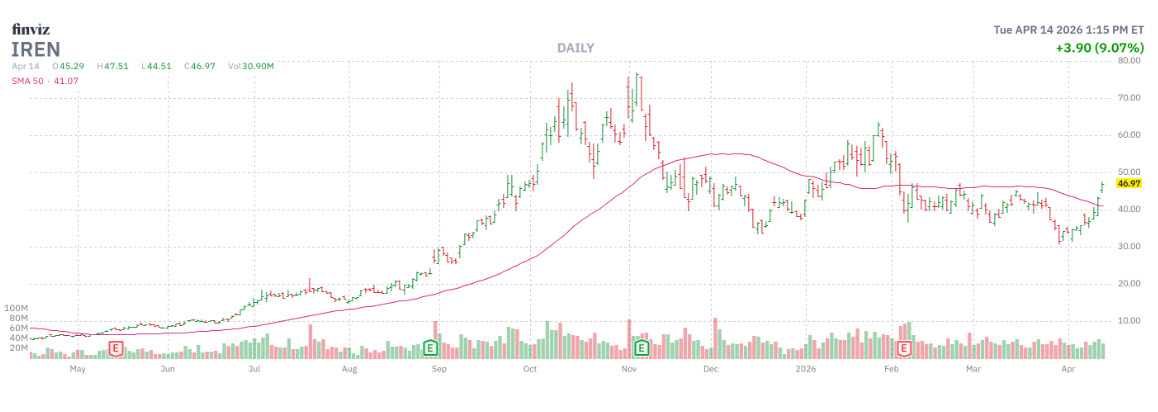Click the date and time stamp
1158x412 pixels.
[1069, 29]
